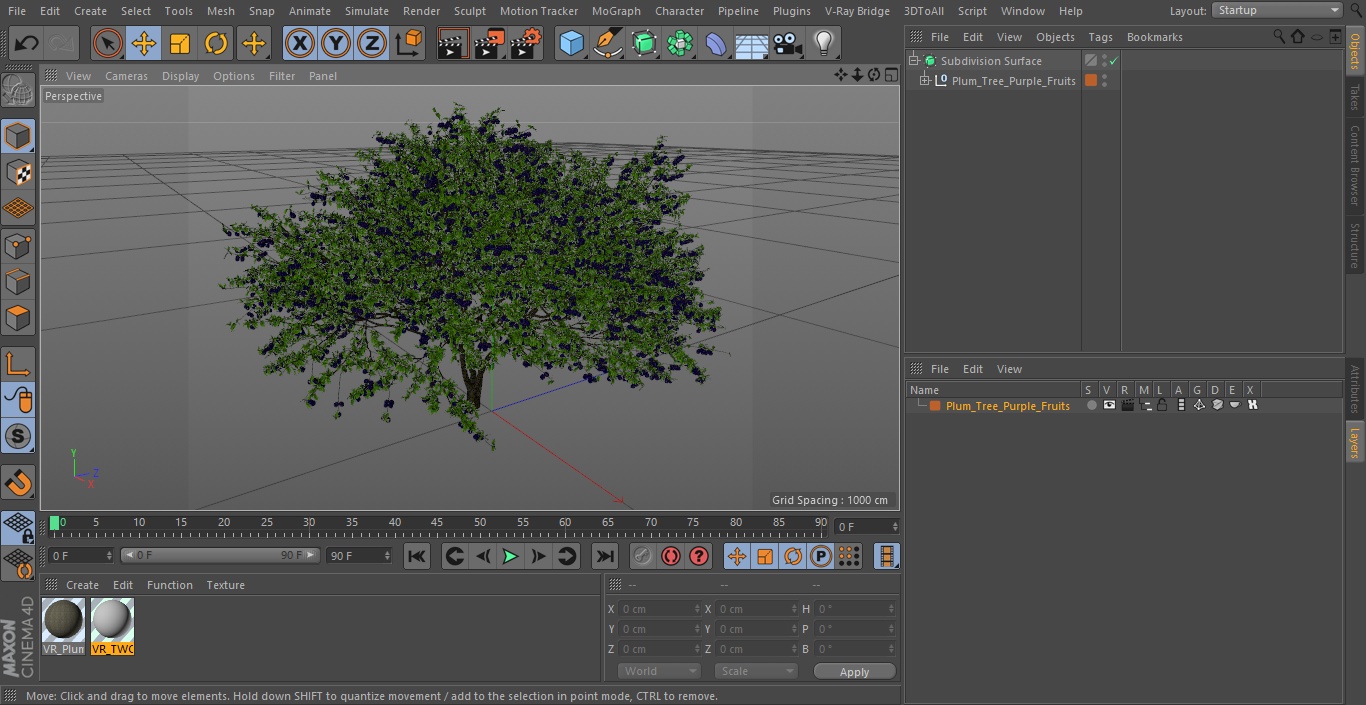Click orange color swatch in Layer Manager
Image resolution: width=1366 pixels, height=705 pixels.
point(935,406)
